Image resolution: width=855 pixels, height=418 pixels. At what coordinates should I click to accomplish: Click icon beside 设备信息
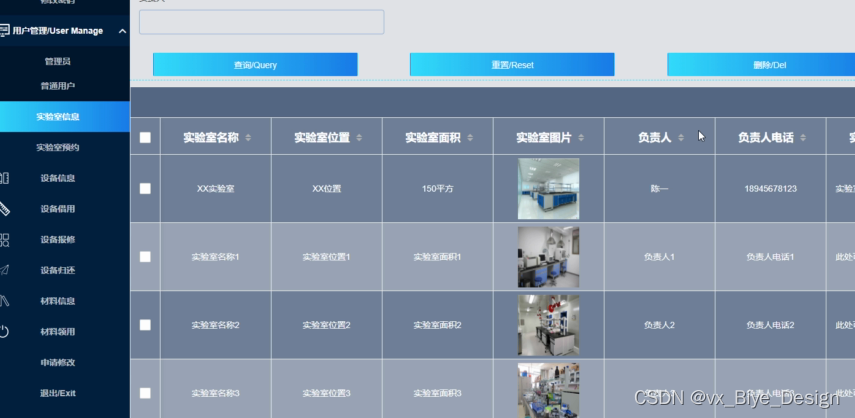click(x=4, y=178)
